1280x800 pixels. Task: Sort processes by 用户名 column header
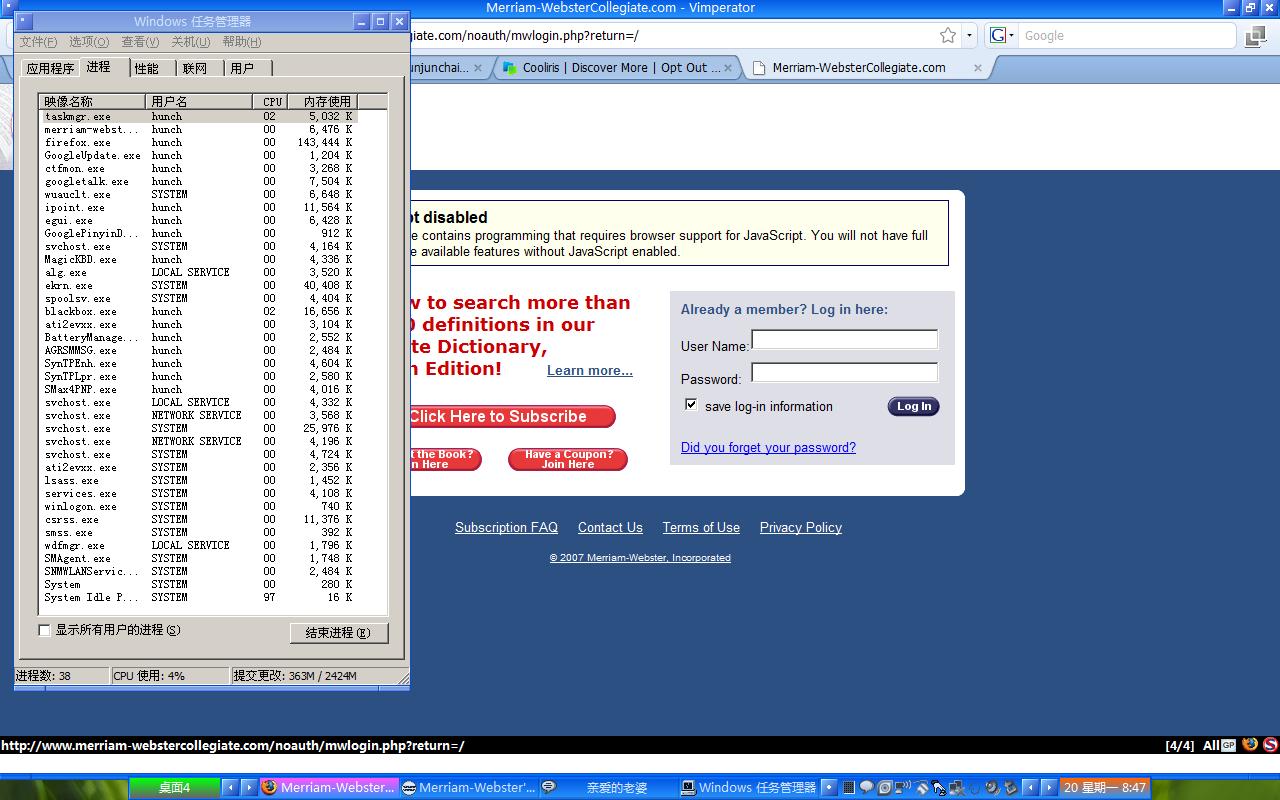tap(199, 101)
